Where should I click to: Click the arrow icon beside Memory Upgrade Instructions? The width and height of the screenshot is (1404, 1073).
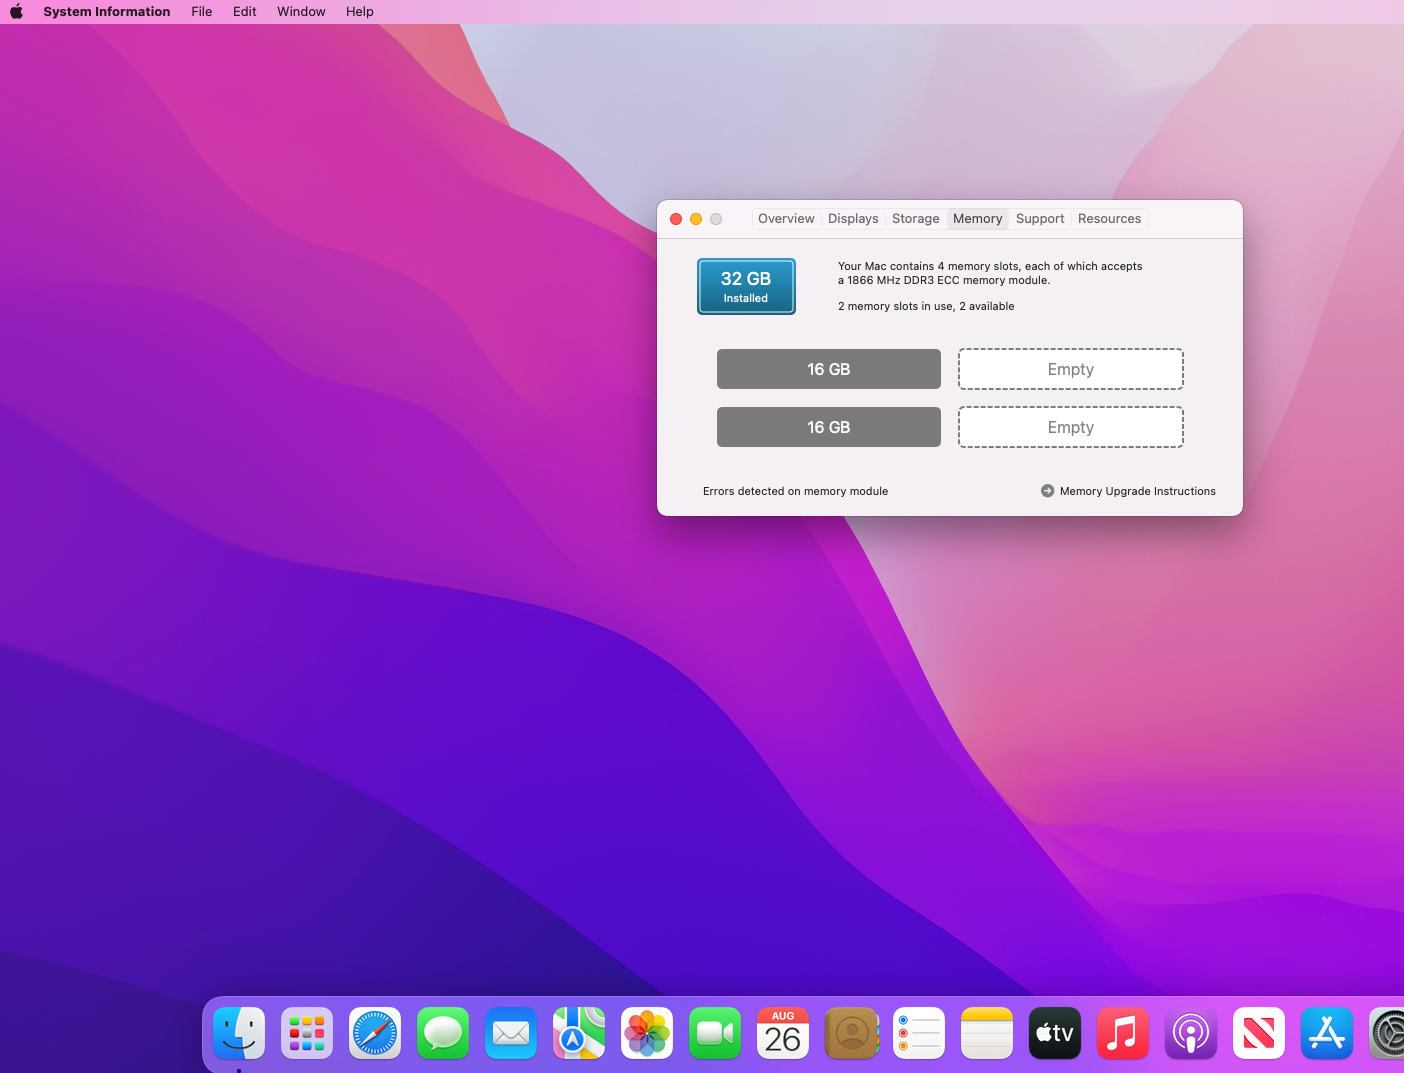[x=1047, y=491]
